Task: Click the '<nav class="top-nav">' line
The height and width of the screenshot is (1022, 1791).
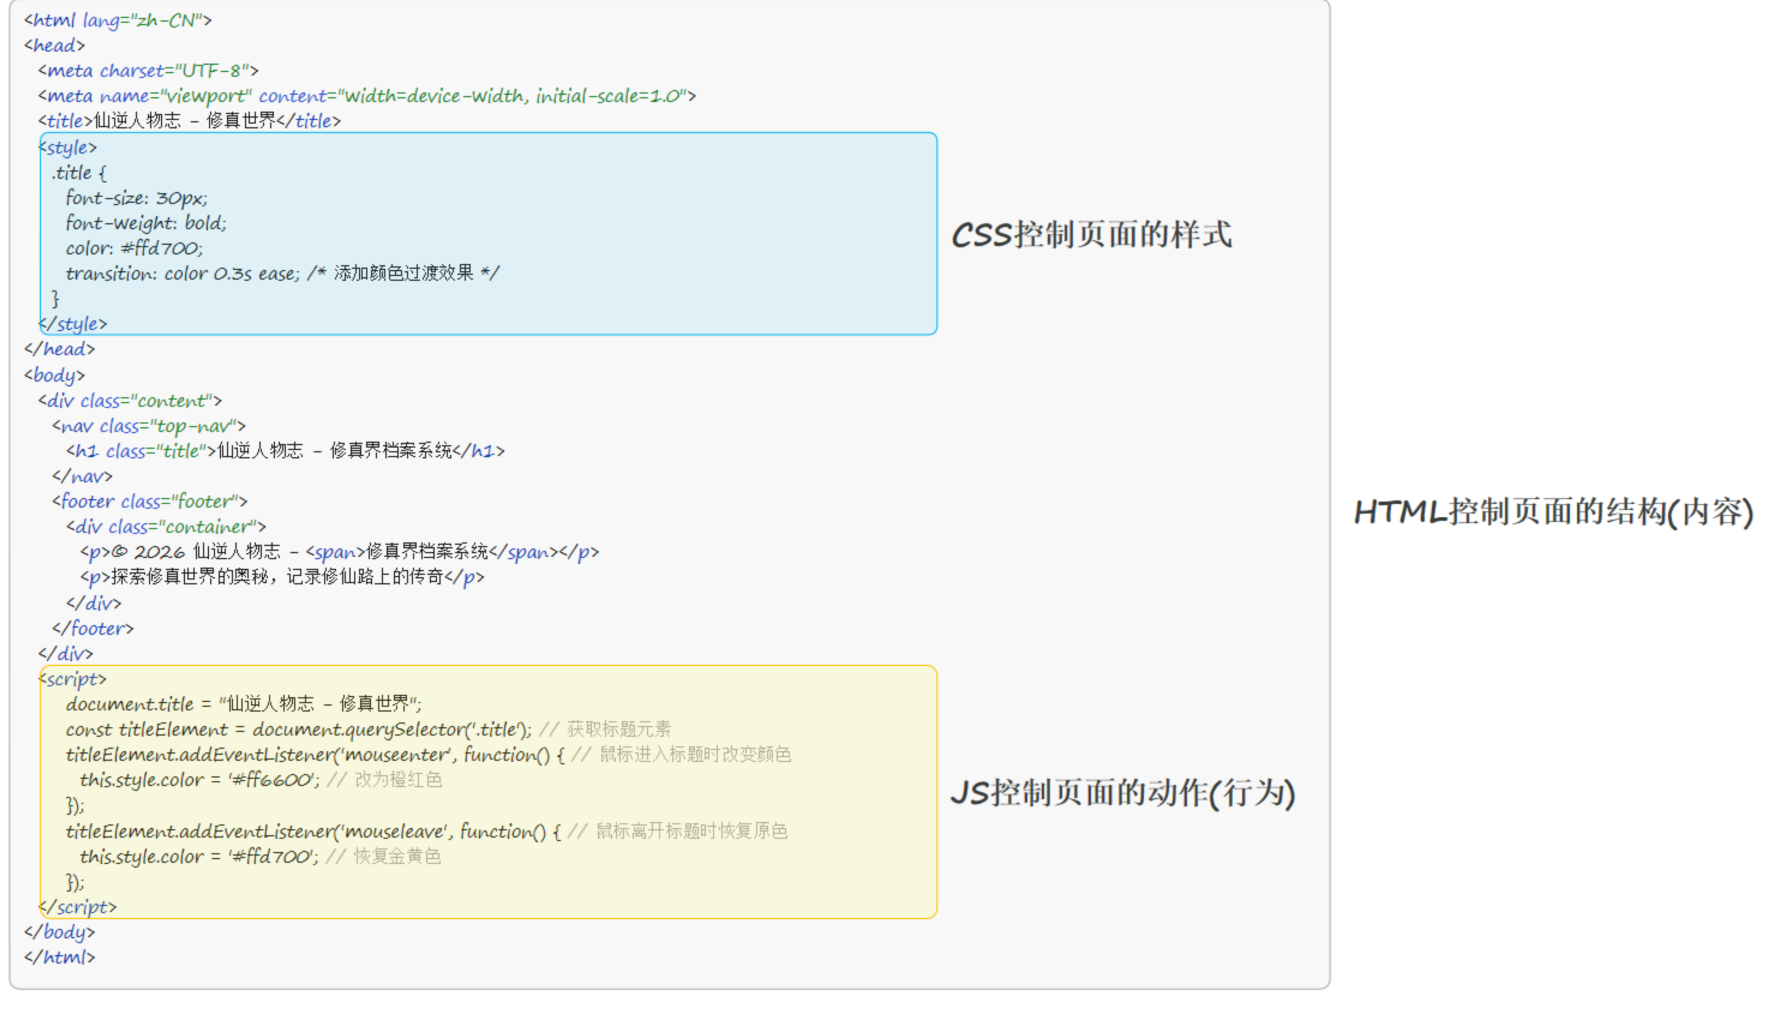Action: [149, 426]
